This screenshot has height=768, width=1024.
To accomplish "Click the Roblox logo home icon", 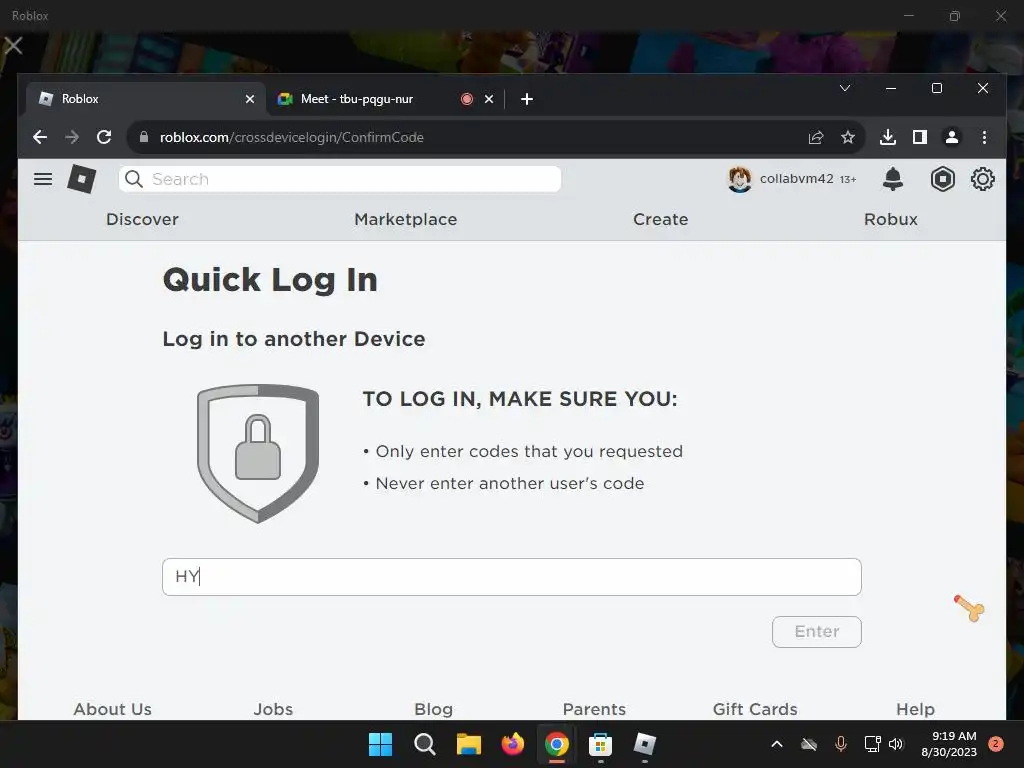I will click(x=82, y=178).
